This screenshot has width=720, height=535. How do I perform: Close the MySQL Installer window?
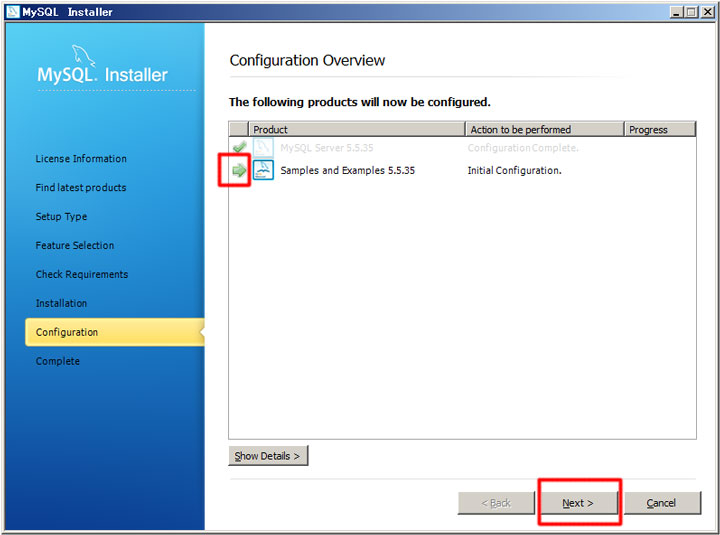pyautogui.click(x=708, y=12)
